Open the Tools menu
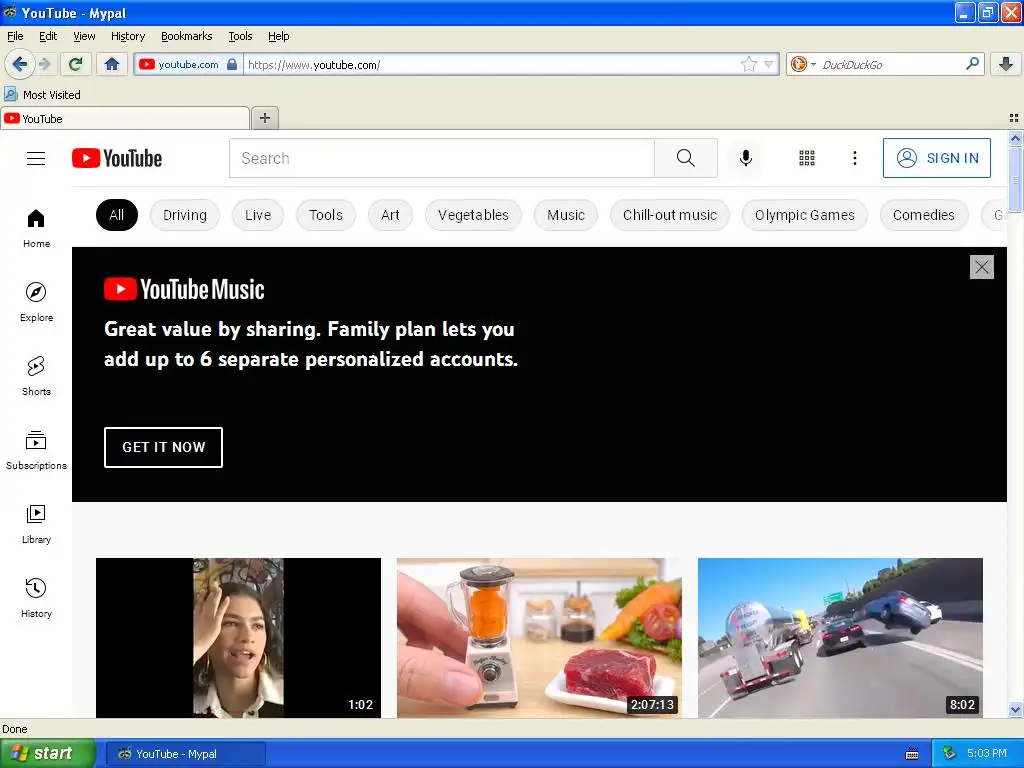 click(x=240, y=36)
